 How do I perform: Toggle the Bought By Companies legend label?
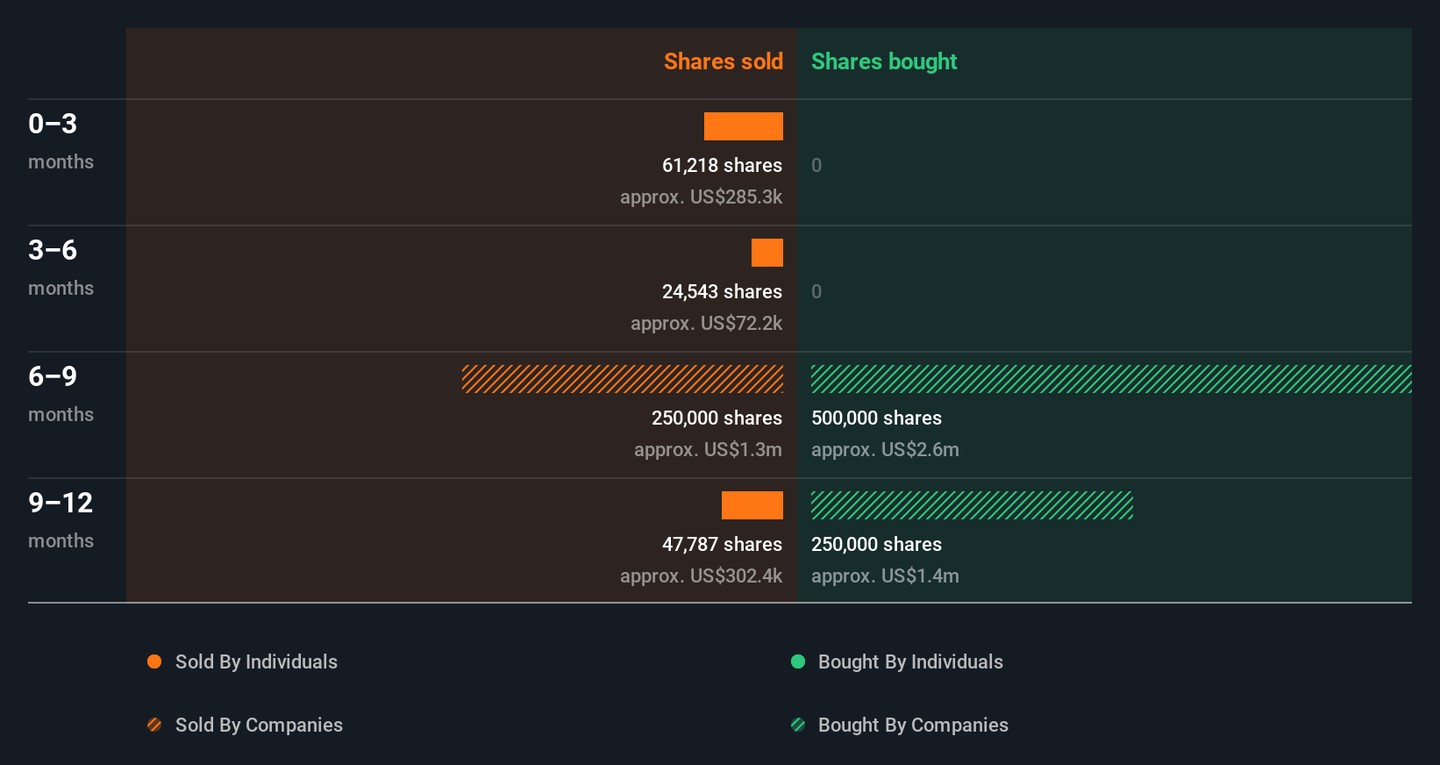[913, 725]
